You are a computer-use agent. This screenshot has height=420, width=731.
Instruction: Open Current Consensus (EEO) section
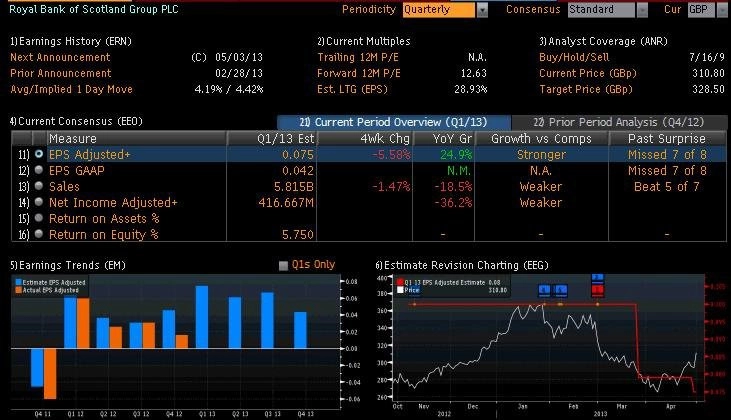(76, 121)
